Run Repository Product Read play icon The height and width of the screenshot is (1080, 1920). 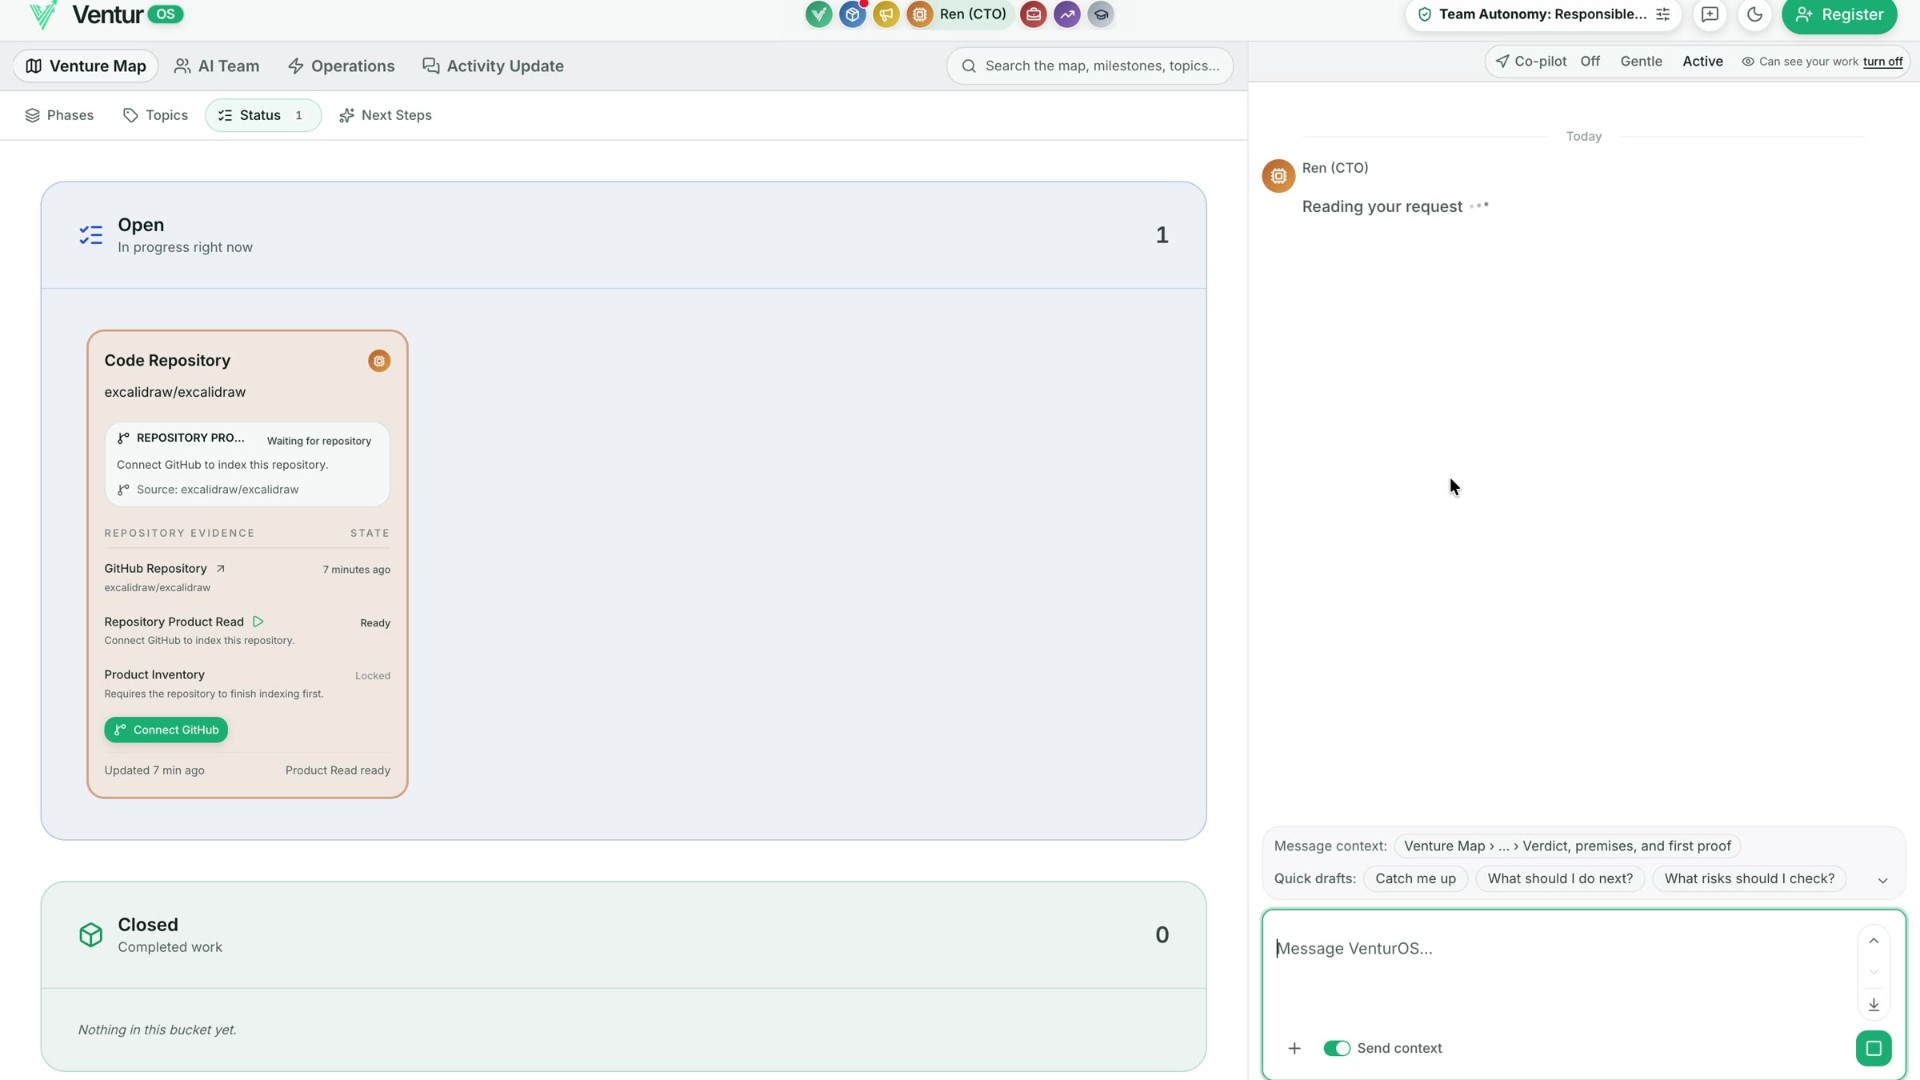coord(258,621)
